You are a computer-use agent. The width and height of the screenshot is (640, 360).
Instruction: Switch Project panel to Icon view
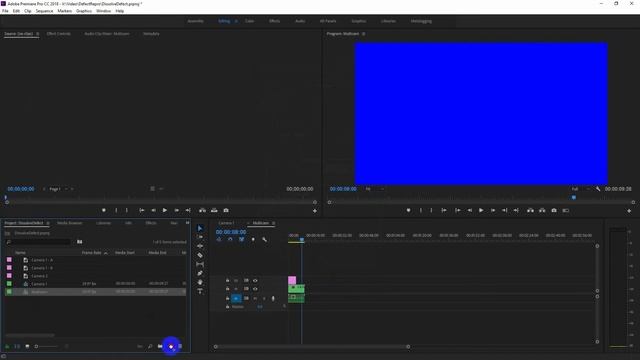tap(27, 347)
